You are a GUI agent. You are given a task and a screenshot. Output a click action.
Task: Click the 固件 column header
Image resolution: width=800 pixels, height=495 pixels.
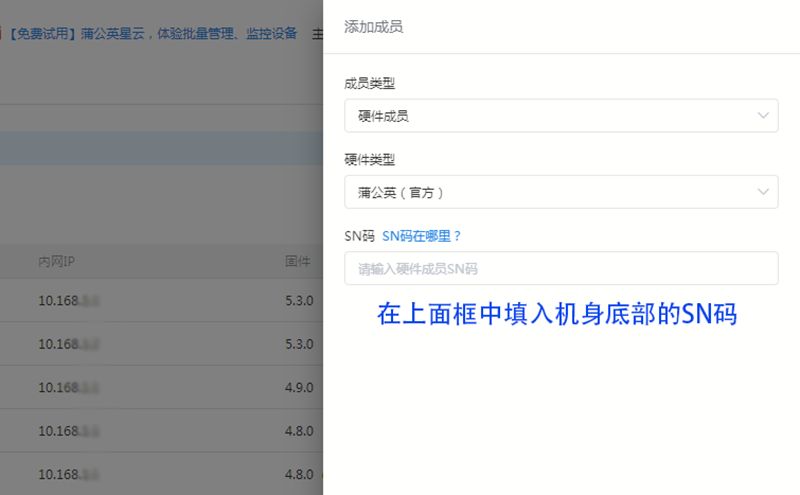pyautogui.click(x=297, y=261)
